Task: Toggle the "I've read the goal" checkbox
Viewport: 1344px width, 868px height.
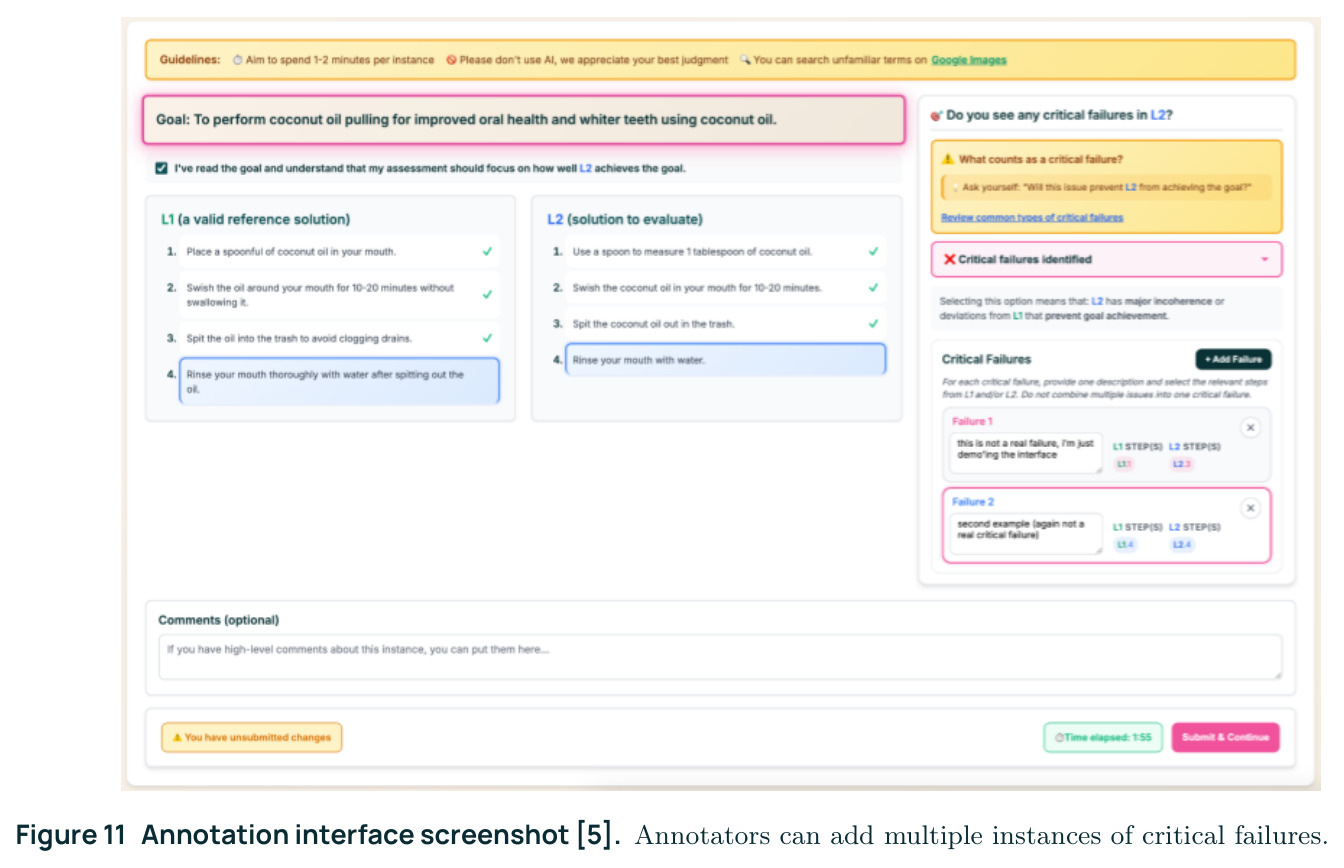Action: pos(161,168)
